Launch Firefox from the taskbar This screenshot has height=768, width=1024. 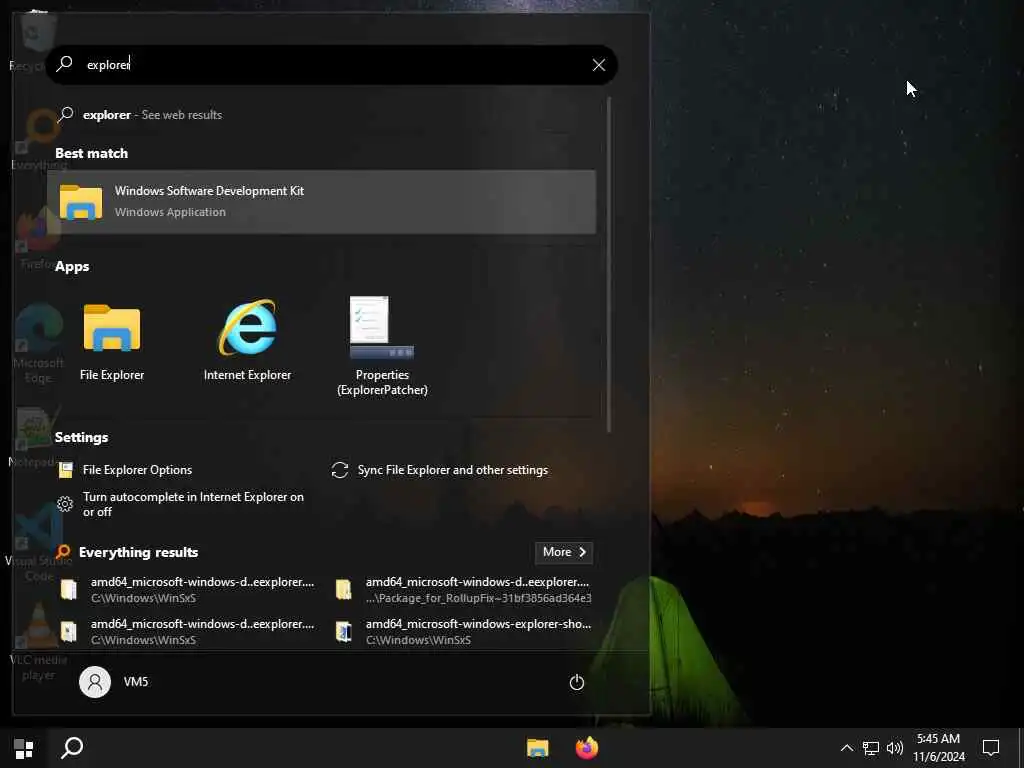(x=586, y=748)
